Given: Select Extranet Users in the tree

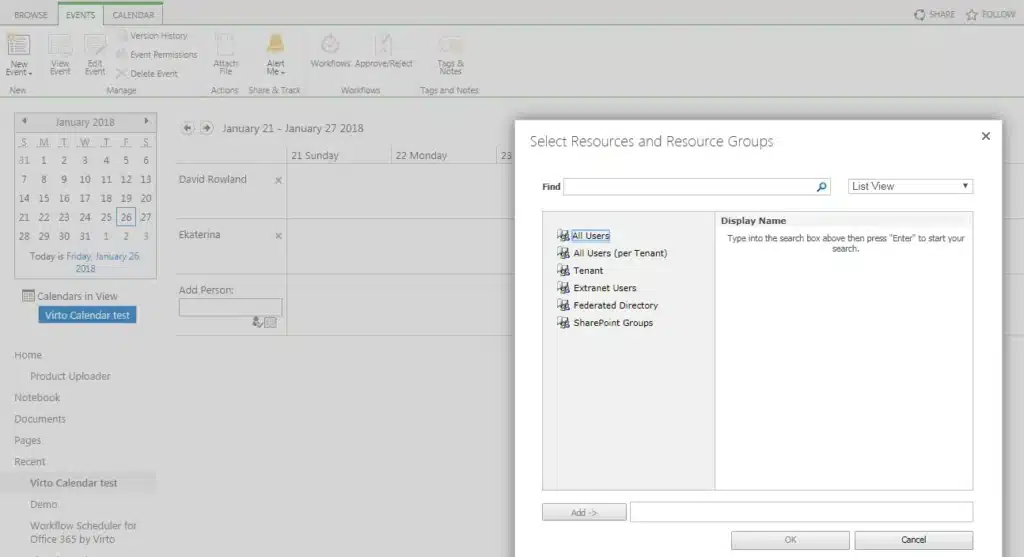Looking at the screenshot, I should coord(605,287).
